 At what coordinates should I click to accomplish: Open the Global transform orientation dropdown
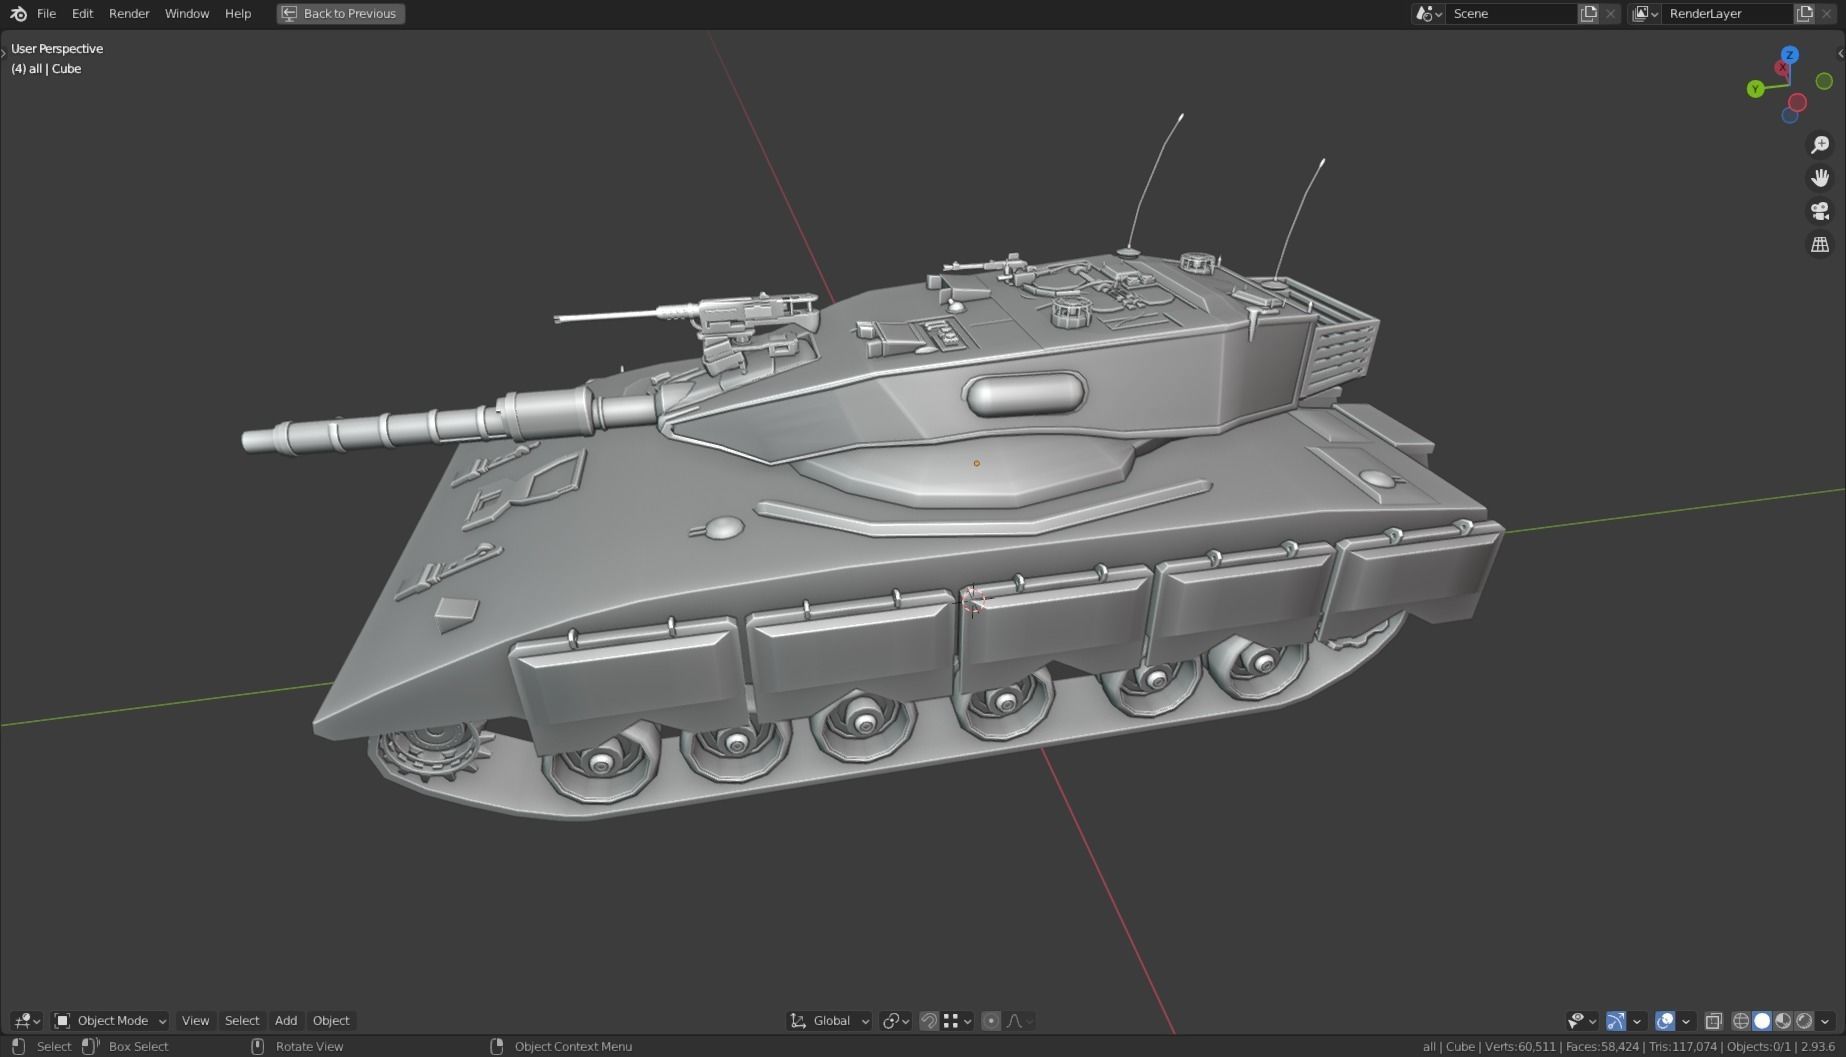(x=830, y=1020)
